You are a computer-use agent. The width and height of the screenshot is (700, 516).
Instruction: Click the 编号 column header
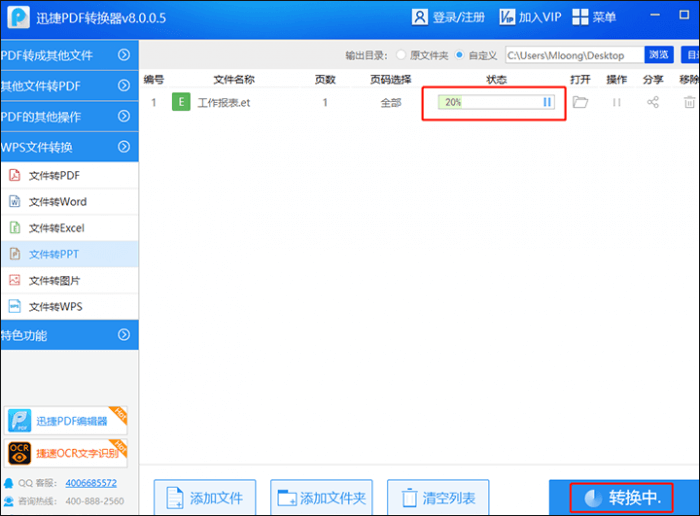pos(154,79)
